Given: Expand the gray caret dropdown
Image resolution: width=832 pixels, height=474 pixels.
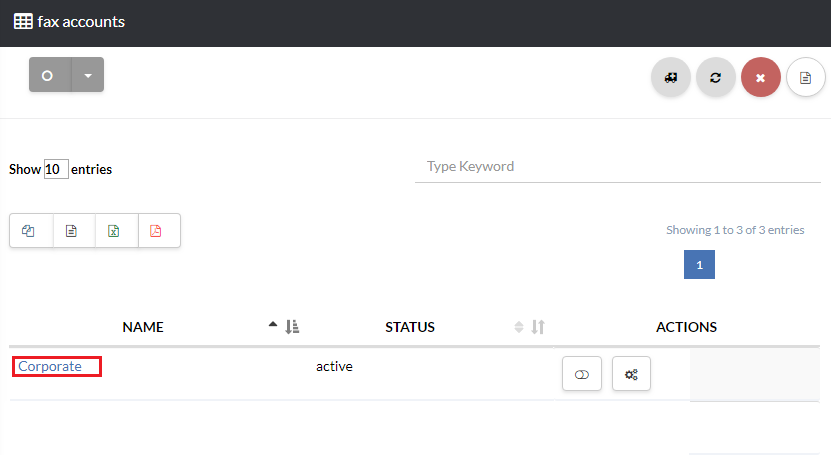Looking at the screenshot, I should [x=88, y=75].
